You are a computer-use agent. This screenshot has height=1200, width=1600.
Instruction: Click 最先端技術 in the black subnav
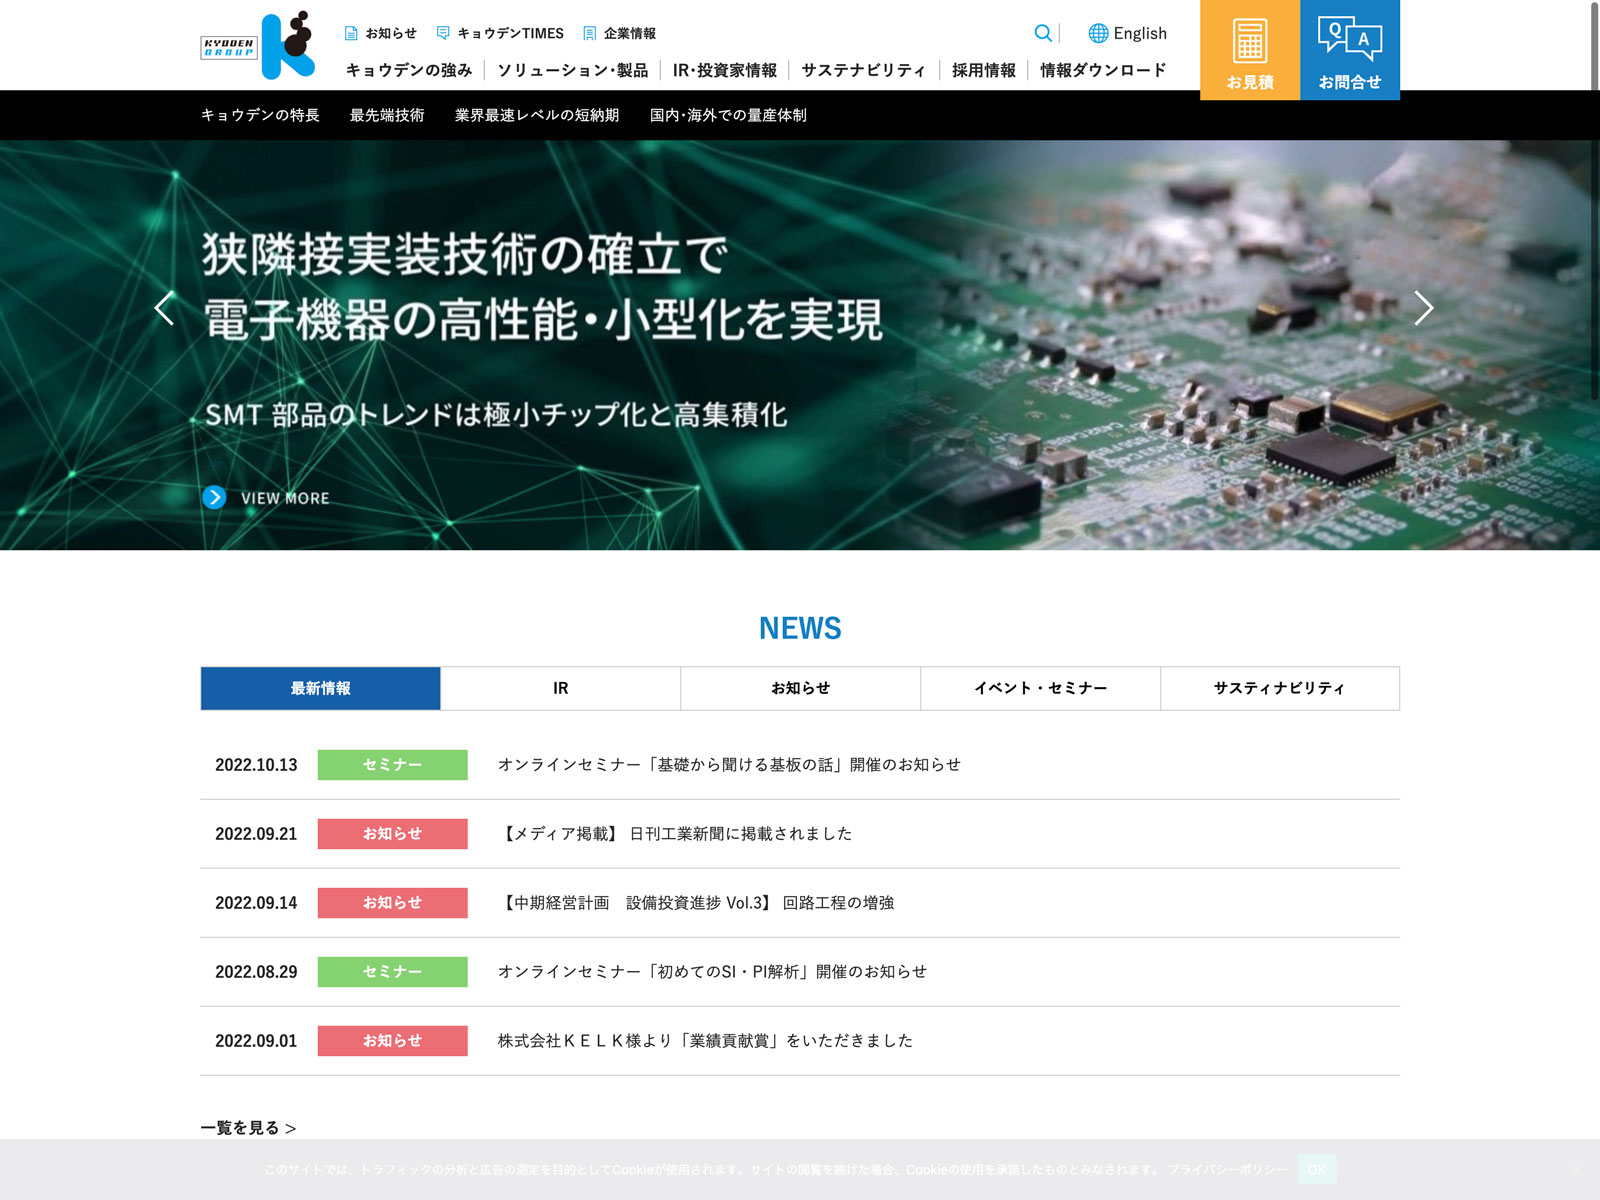387,115
